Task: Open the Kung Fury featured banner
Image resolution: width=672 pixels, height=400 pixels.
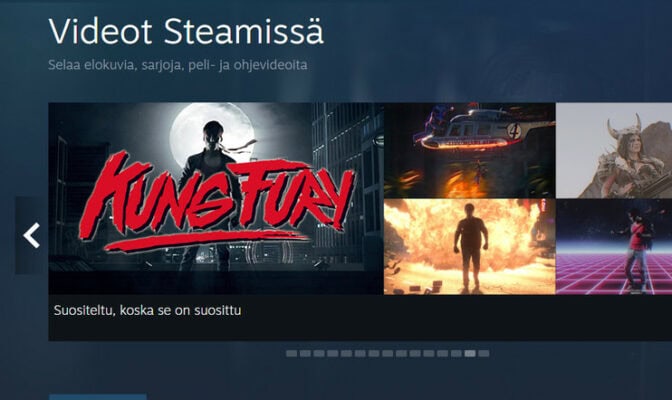Action: (216, 198)
